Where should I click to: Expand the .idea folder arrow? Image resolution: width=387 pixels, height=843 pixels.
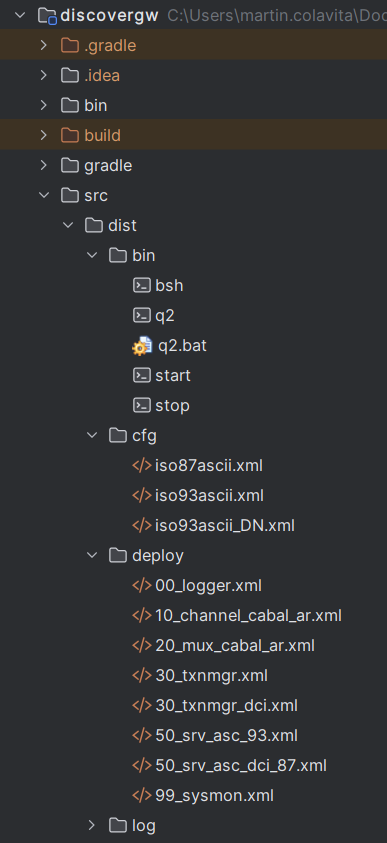point(44,75)
